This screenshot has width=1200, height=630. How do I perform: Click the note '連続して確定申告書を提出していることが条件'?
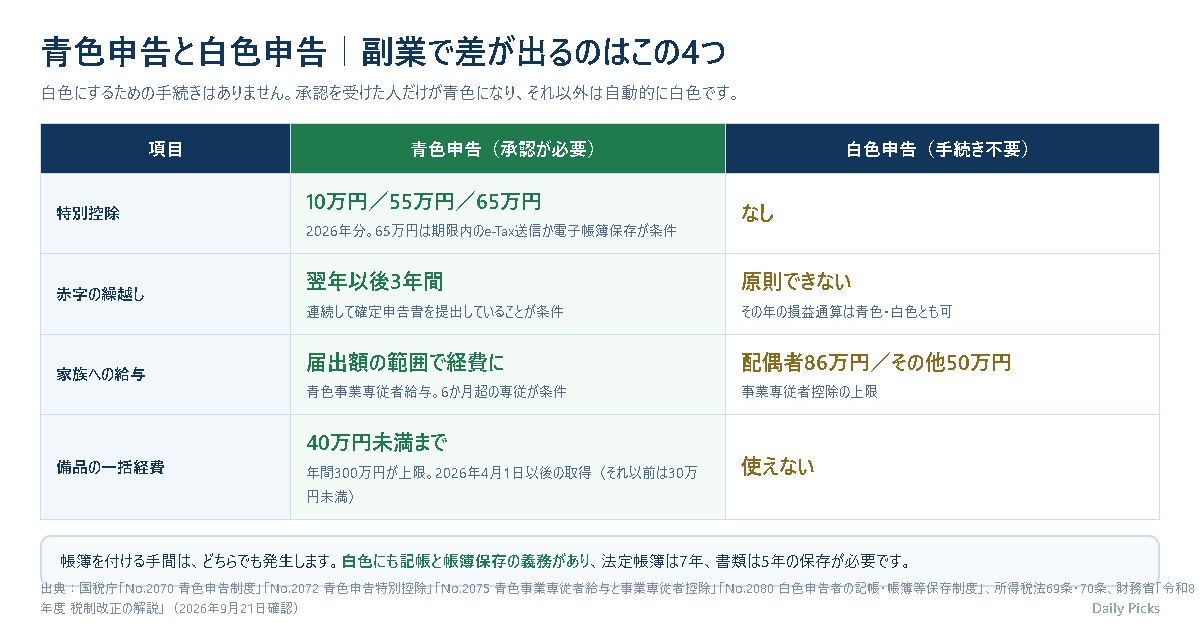pos(435,312)
